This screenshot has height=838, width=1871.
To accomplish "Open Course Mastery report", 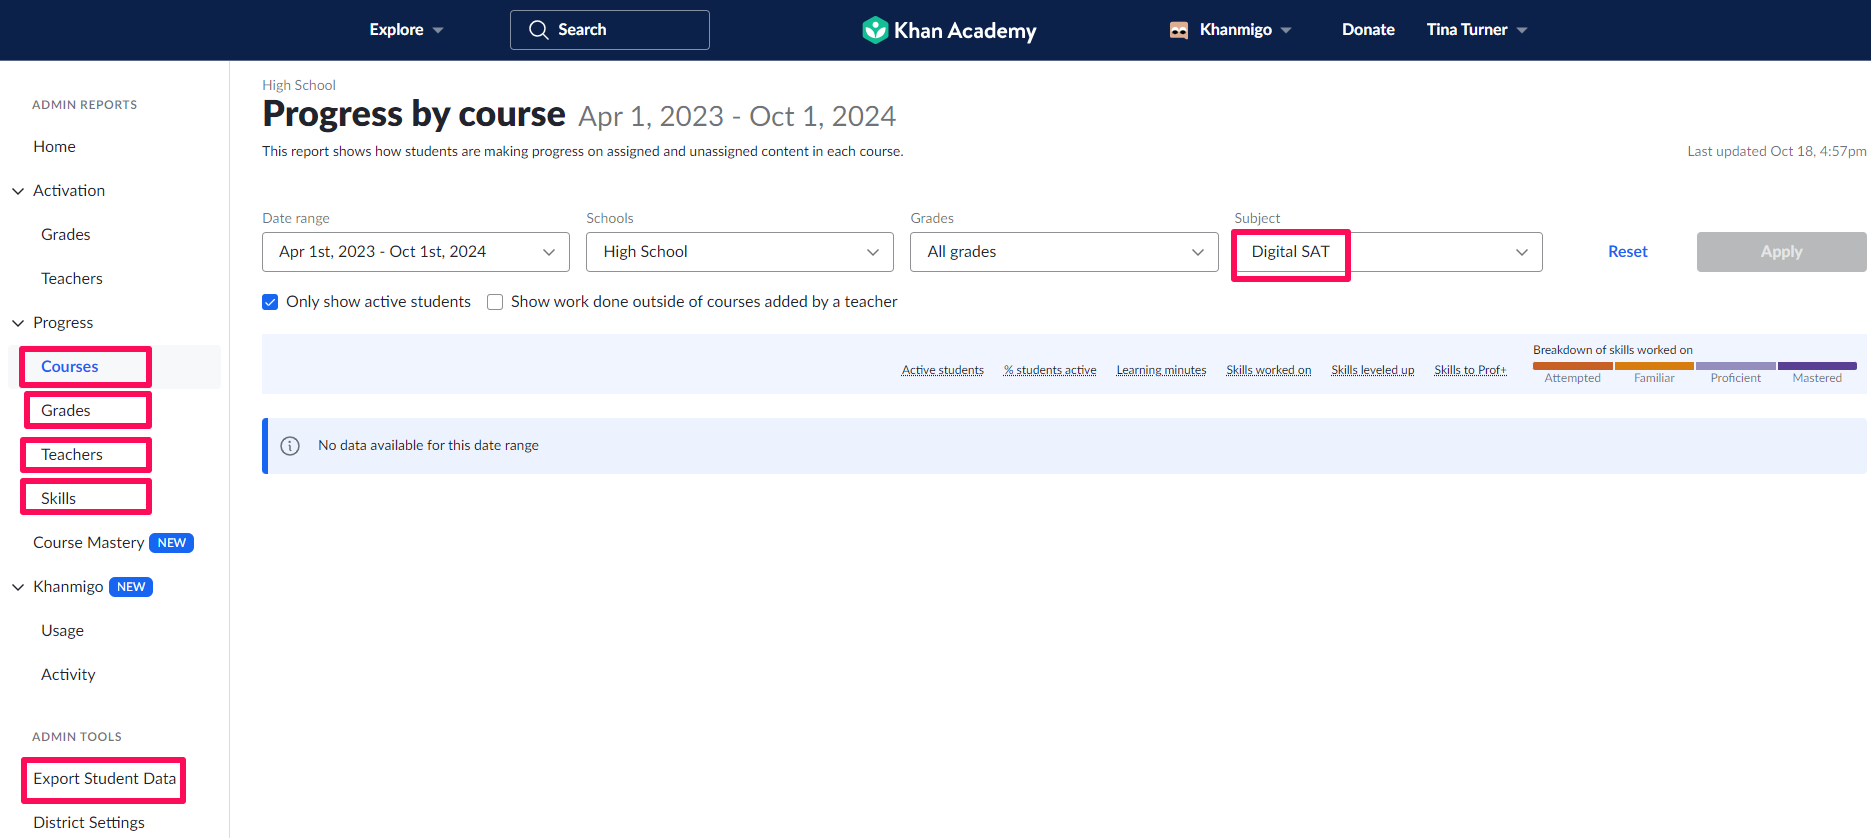I will coord(89,543).
